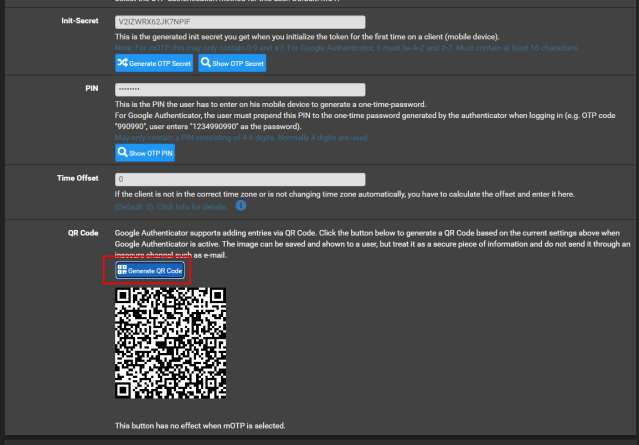Click the 'no effect when mOTP is selected' notice

[200, 425]
